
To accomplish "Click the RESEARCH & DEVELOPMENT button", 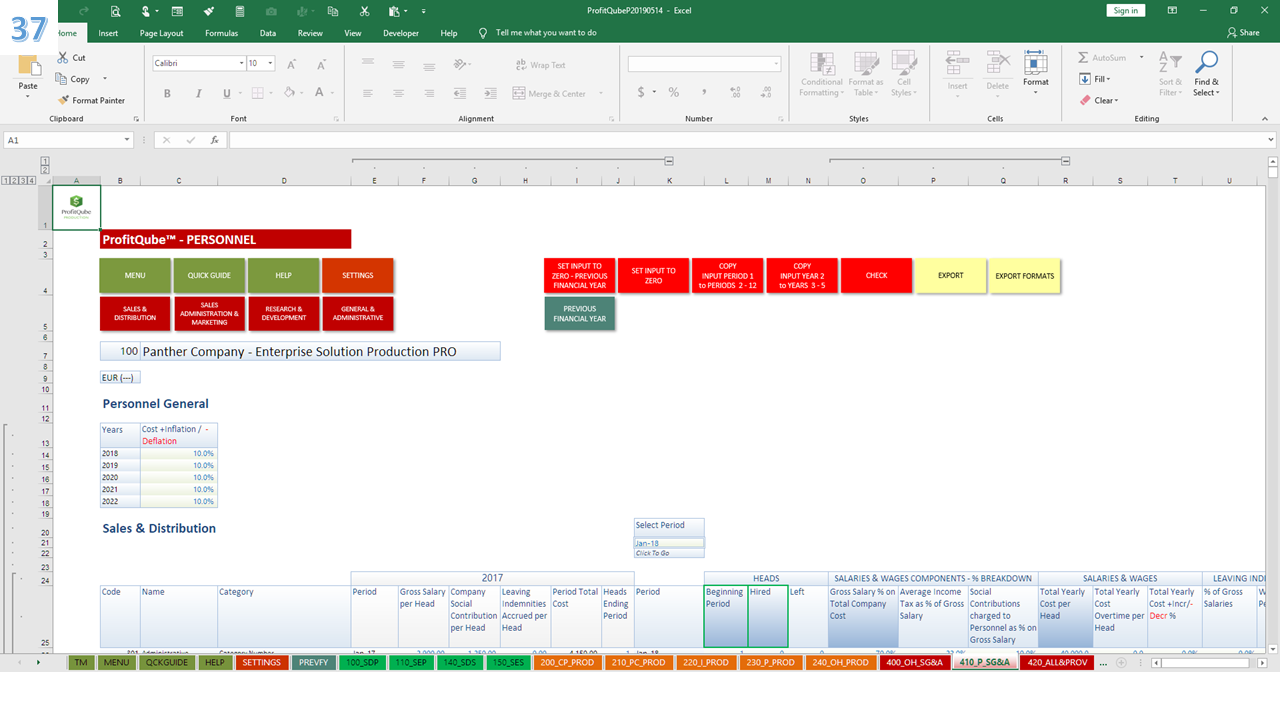I will (x=283, y=314).
